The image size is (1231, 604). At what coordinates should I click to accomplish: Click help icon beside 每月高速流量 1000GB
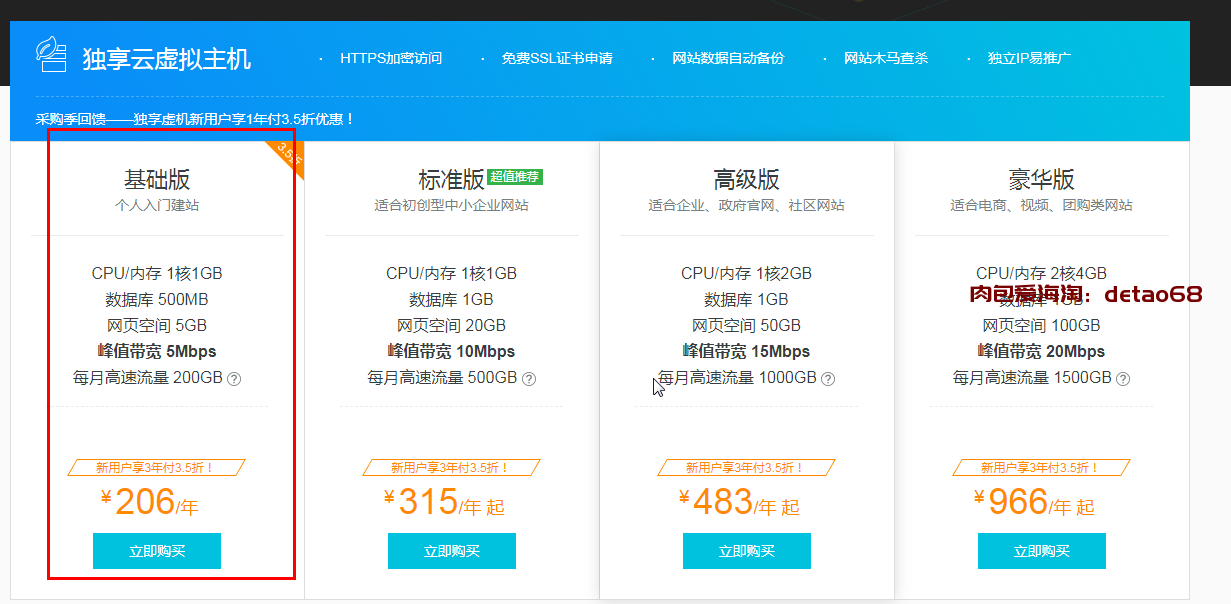pyautogui.click(x=828, y=379)
